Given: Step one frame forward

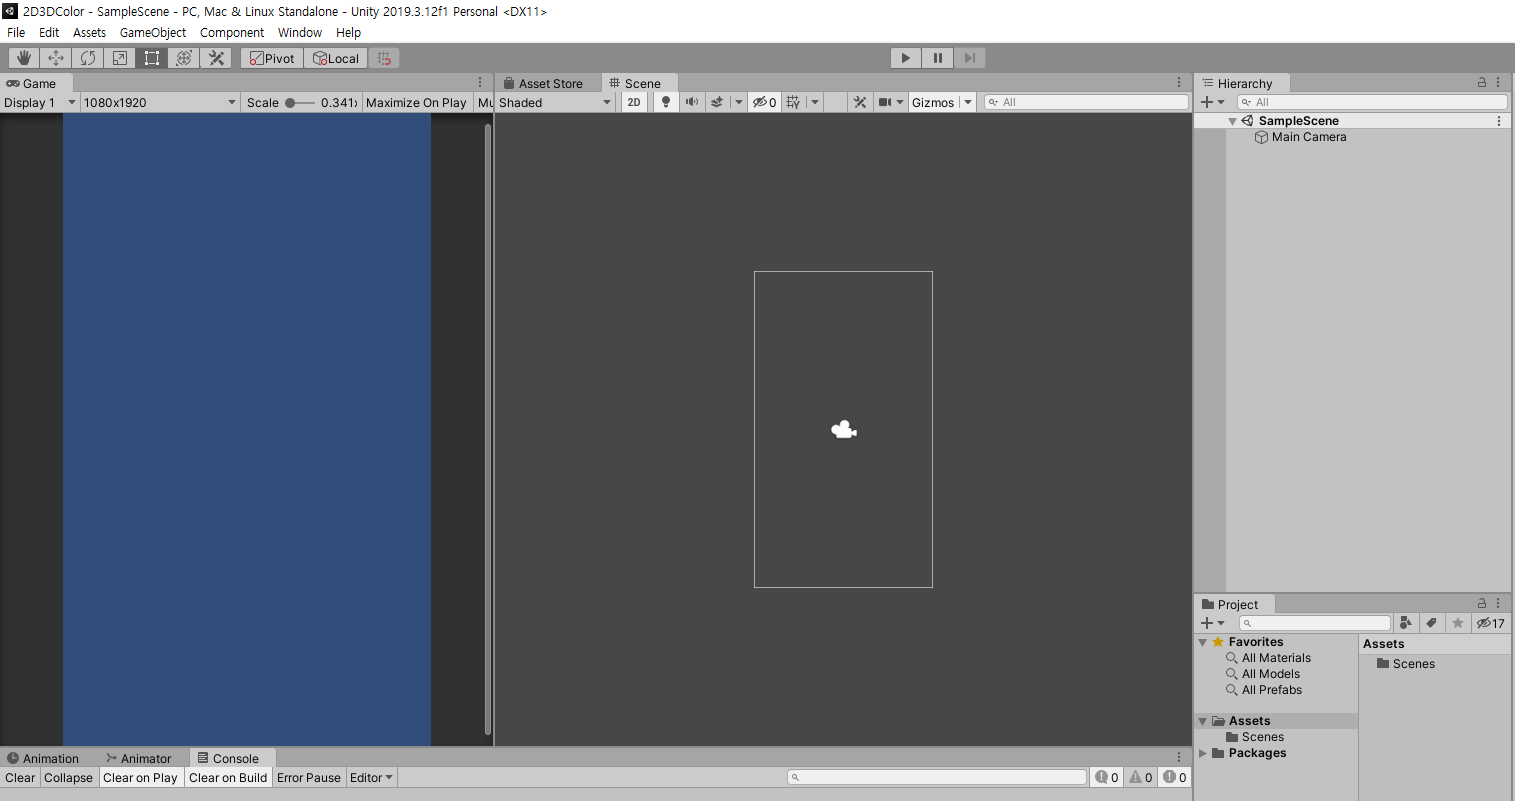Looking at the screenshot, I should pos(970,58).
